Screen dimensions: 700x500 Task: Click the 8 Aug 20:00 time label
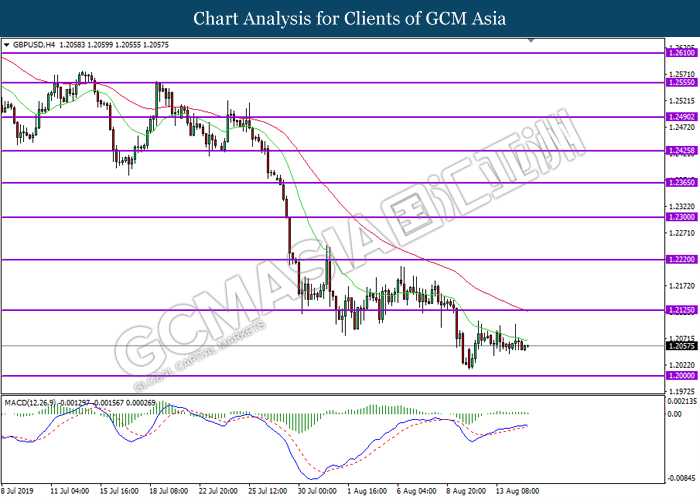(466, 491)
